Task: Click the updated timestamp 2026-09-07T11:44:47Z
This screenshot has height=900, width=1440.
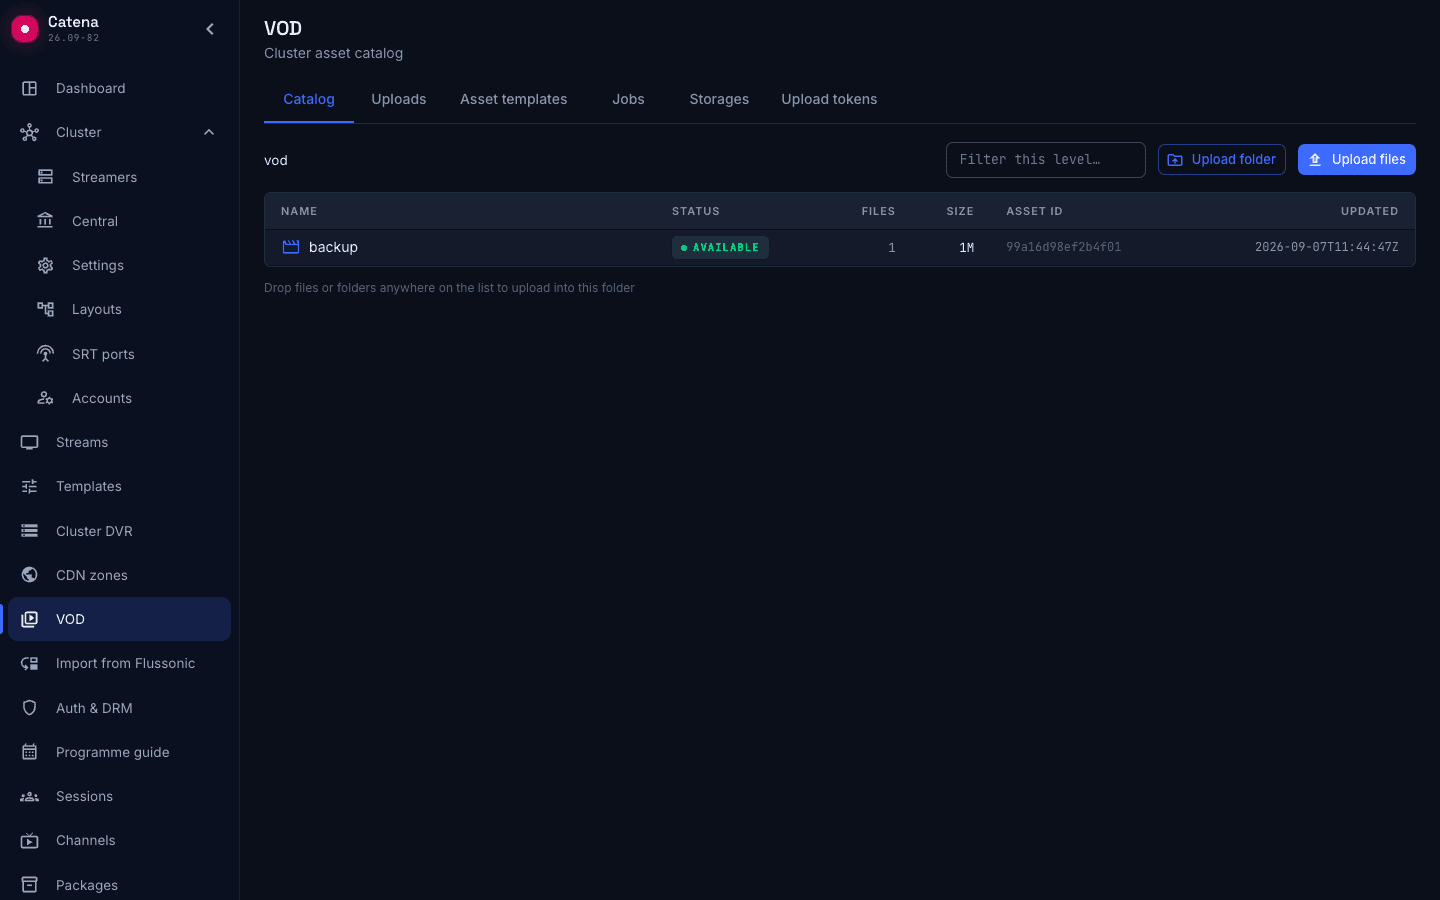Action: (1327, 247)
